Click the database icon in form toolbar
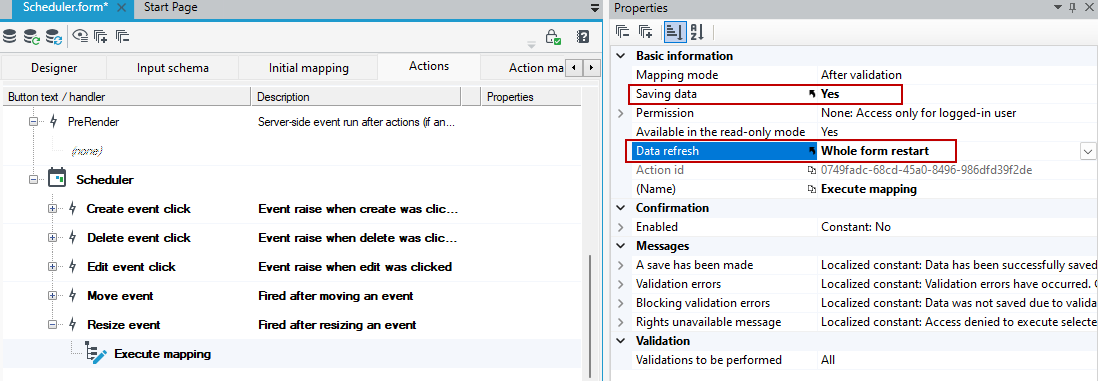The height and width of the screenshot is (381, 1098). pos(10,36)
